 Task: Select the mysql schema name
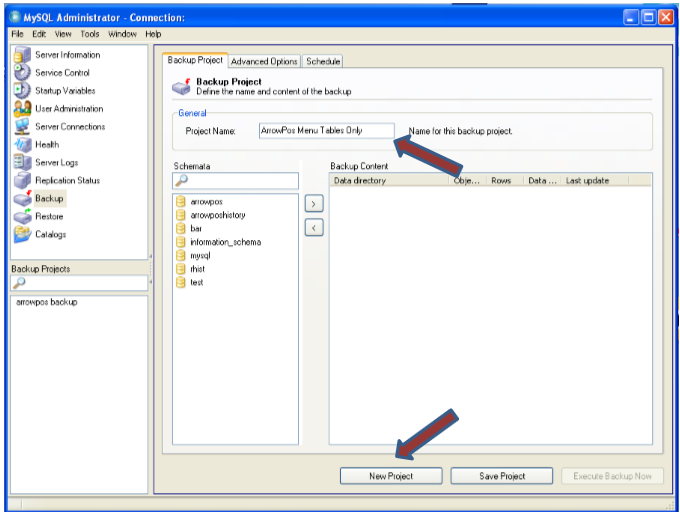[200, 255]
